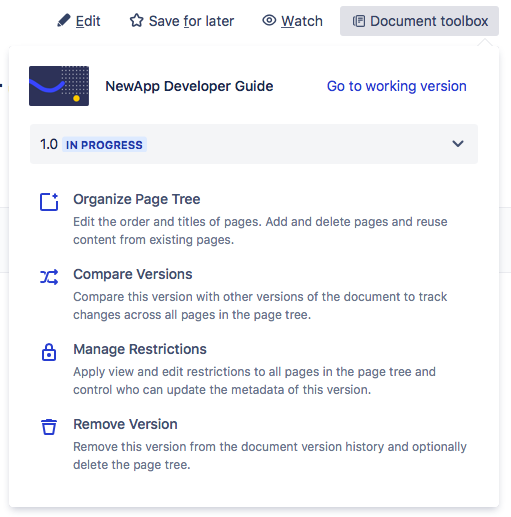Click the Manage Restrictions lock icon
This screenshot has height=517, width=511.
[49, 352]
